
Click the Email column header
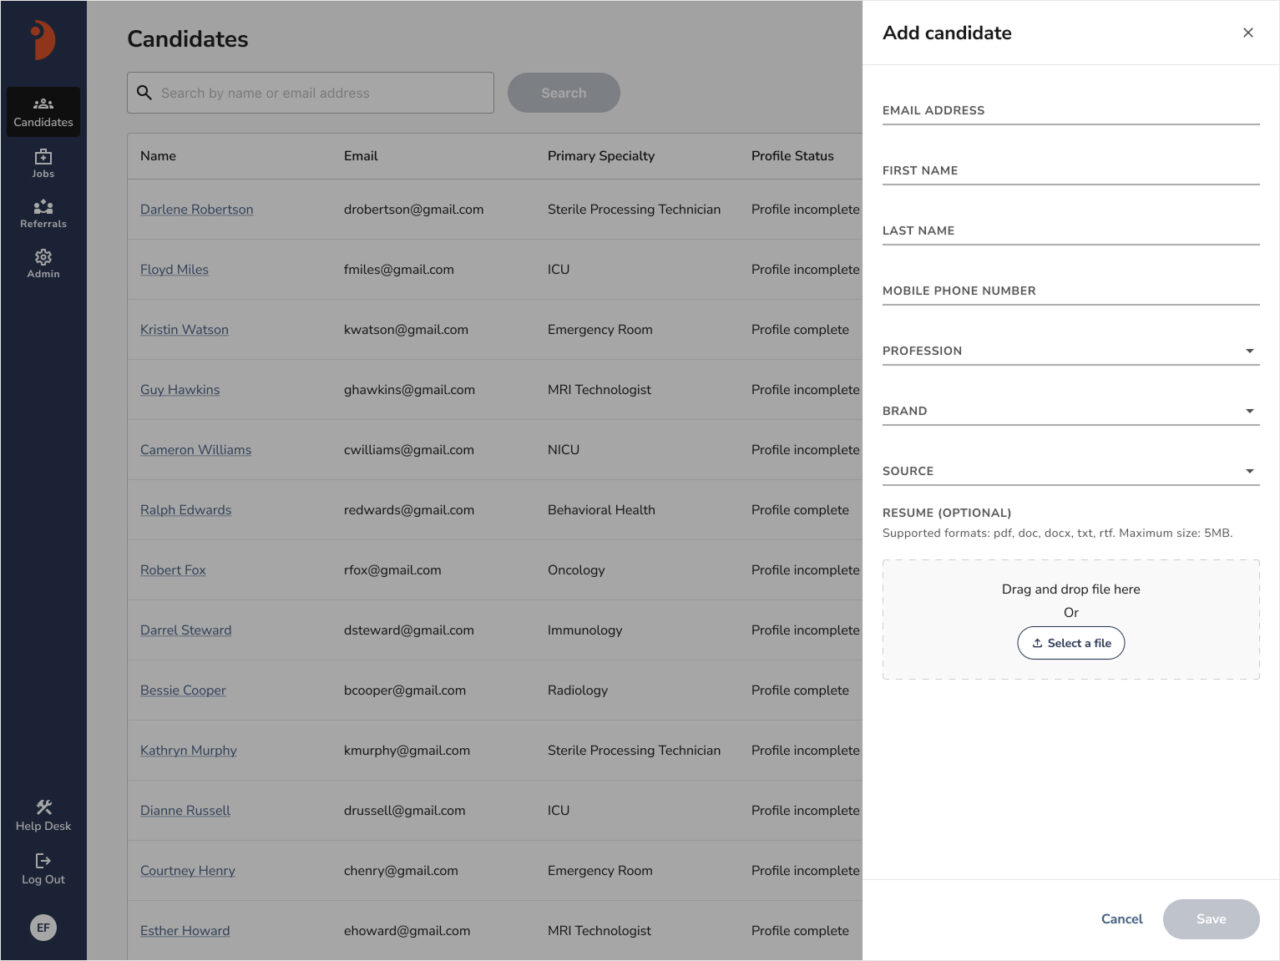tap(361, 156)
